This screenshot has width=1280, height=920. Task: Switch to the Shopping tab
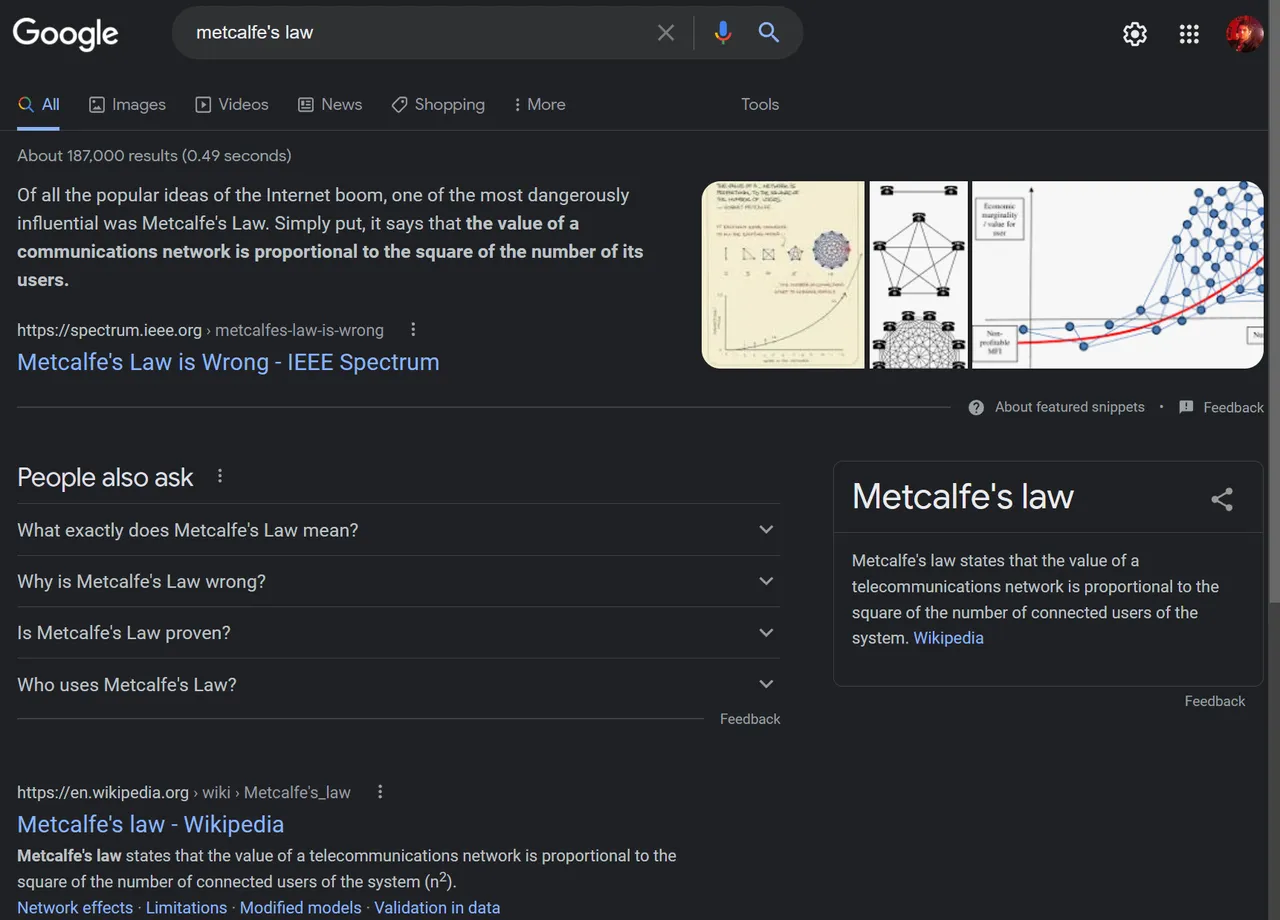[x=438, y=104]
